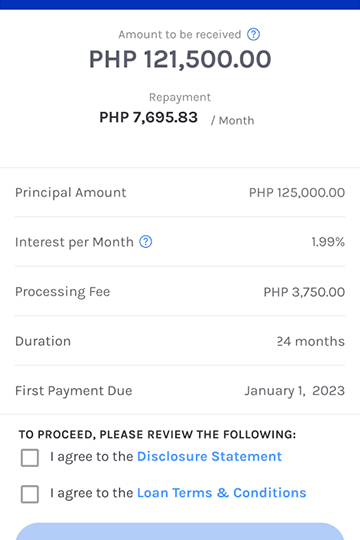Tap the Duration row label
The image size is (360, 540).
pyautogui.click(x=43, y=341)
